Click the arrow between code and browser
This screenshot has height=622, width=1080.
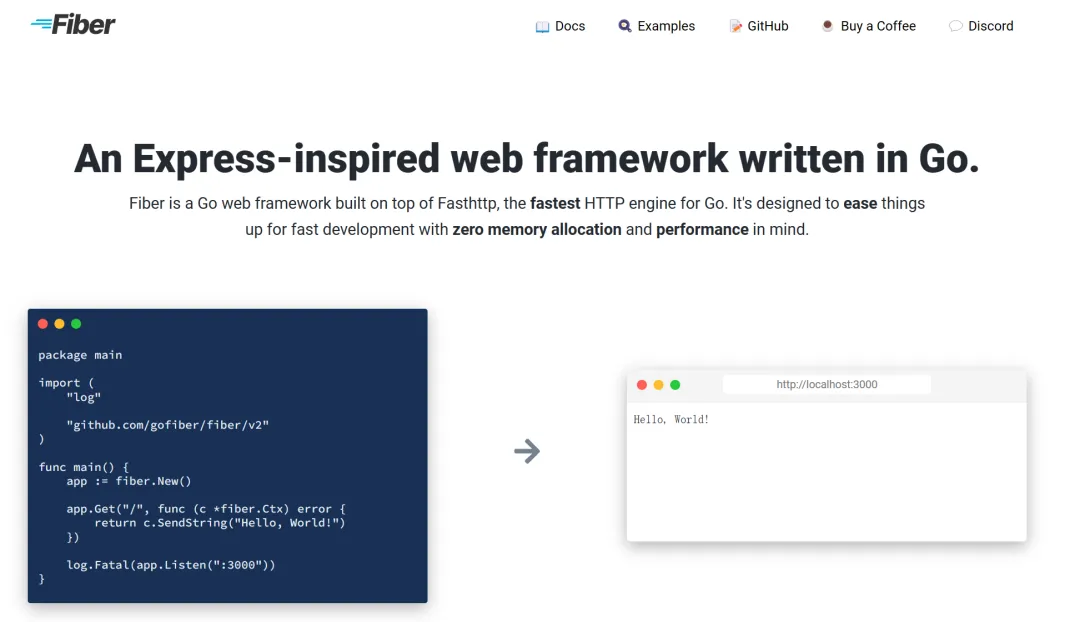pyautogui.click(x=527, y=451)
